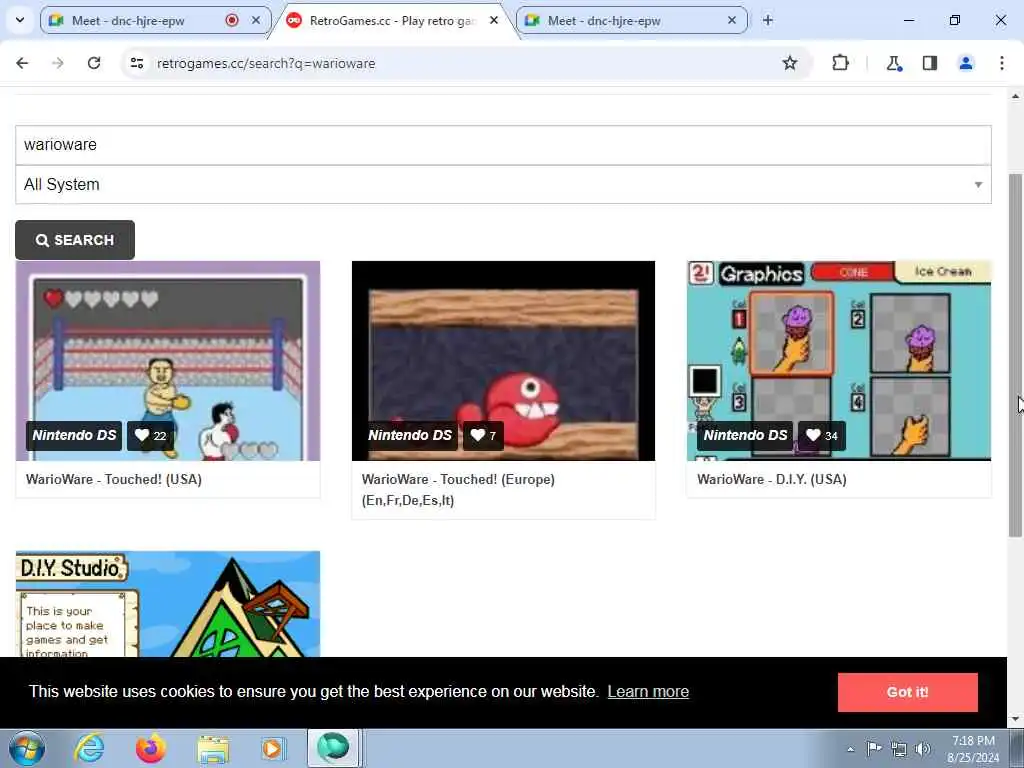
Task: Open WarioWare Touched Europe thumbnail
Action: point(503,360)
